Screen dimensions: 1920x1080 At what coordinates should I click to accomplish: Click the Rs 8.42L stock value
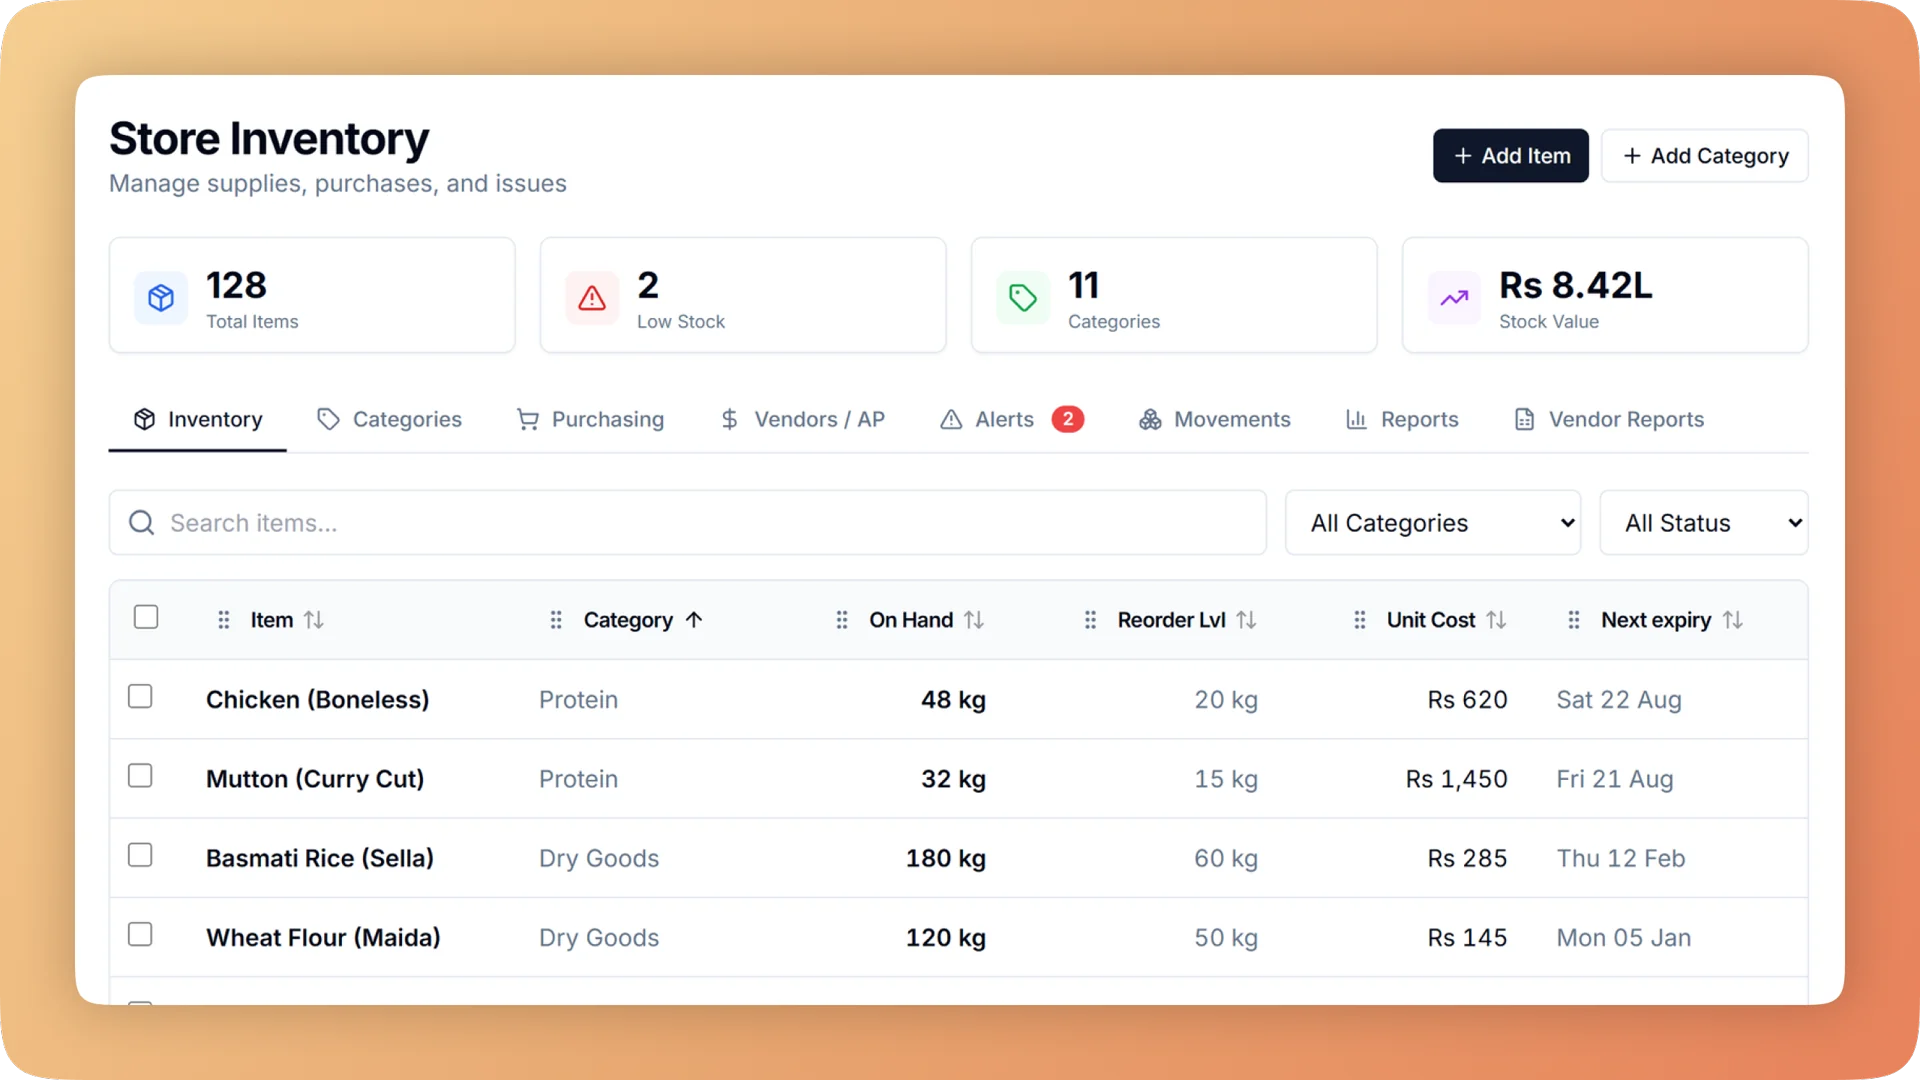pos(1576,286)
